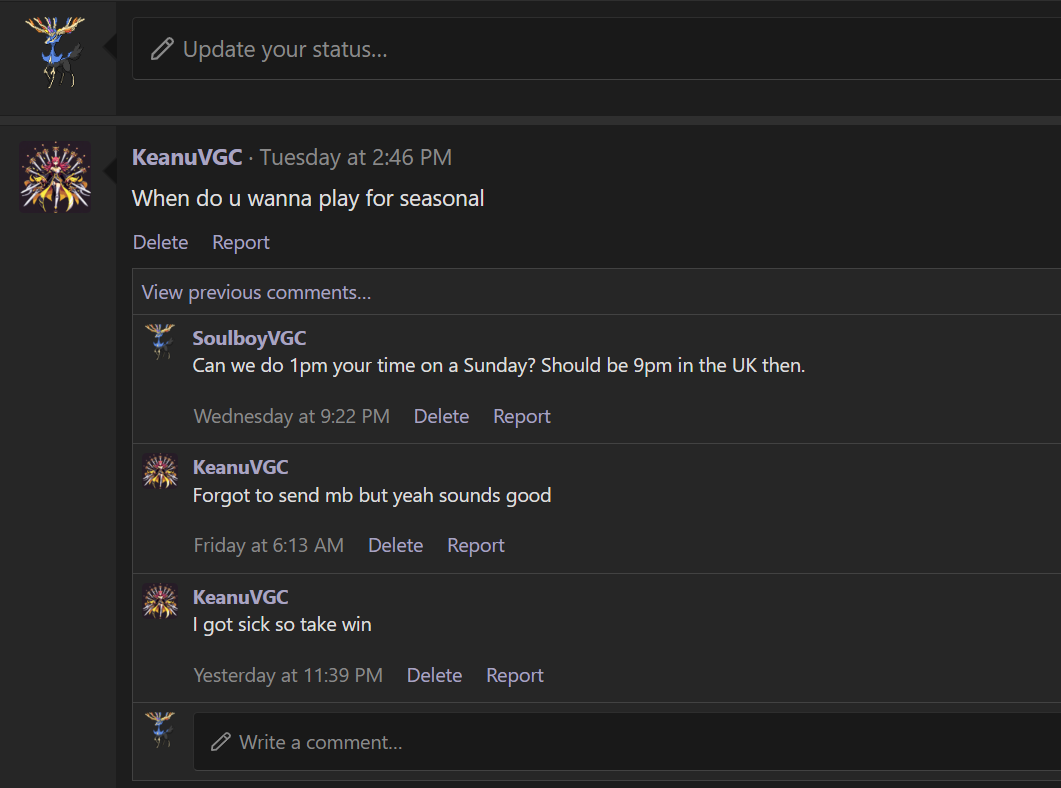
Task: Delete SoulboyVGC's comment about 1pm Sunday
Action: (x=441, y=416)
